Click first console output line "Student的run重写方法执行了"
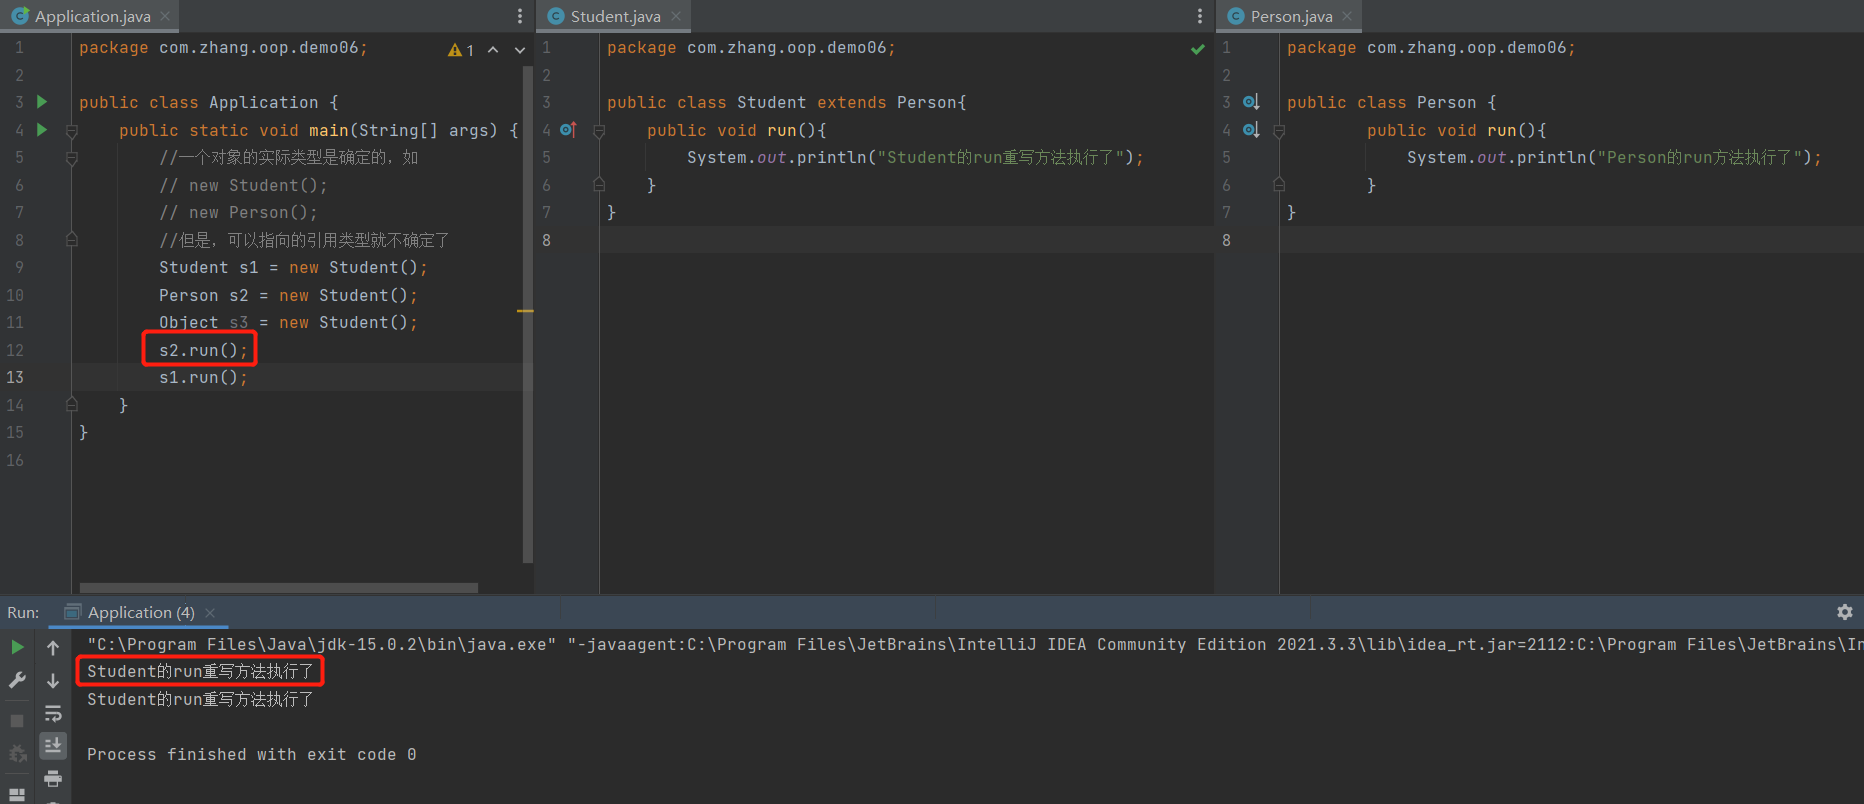Image resolution: width=1864 pixels, height=804 pixels. coord(200,672)
